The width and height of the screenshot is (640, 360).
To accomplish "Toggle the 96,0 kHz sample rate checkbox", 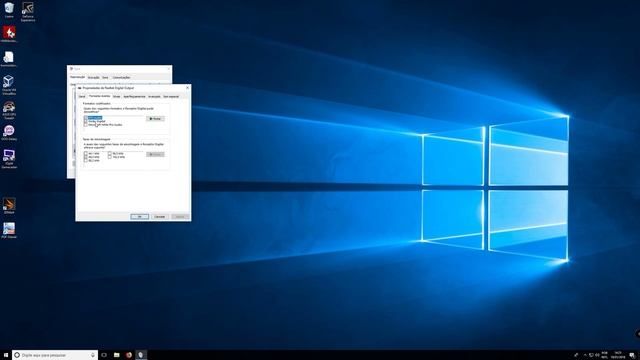I will [x=109, y=153].
